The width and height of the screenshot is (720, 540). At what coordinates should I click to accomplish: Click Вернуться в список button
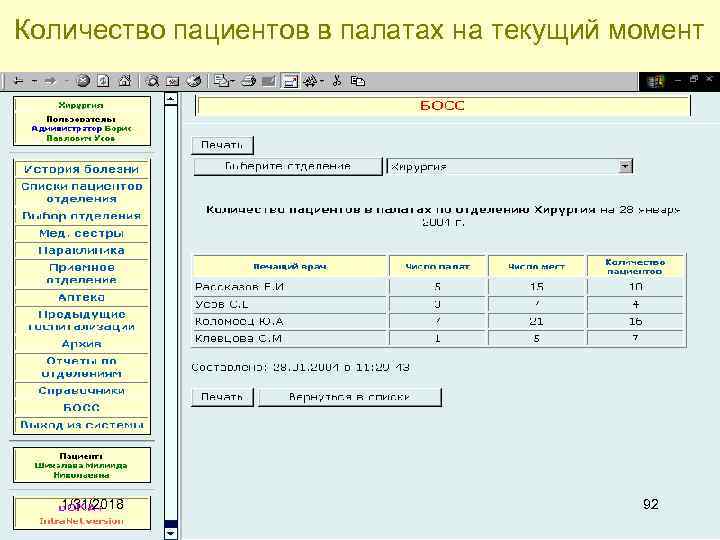(349, 397)
